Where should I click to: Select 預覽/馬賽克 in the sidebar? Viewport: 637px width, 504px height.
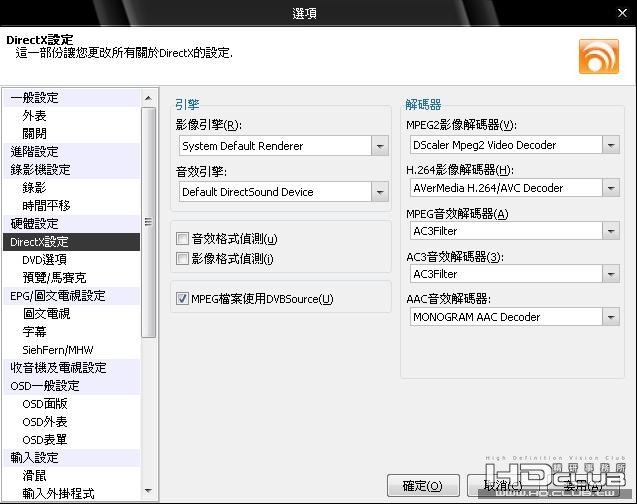[72, 278]
